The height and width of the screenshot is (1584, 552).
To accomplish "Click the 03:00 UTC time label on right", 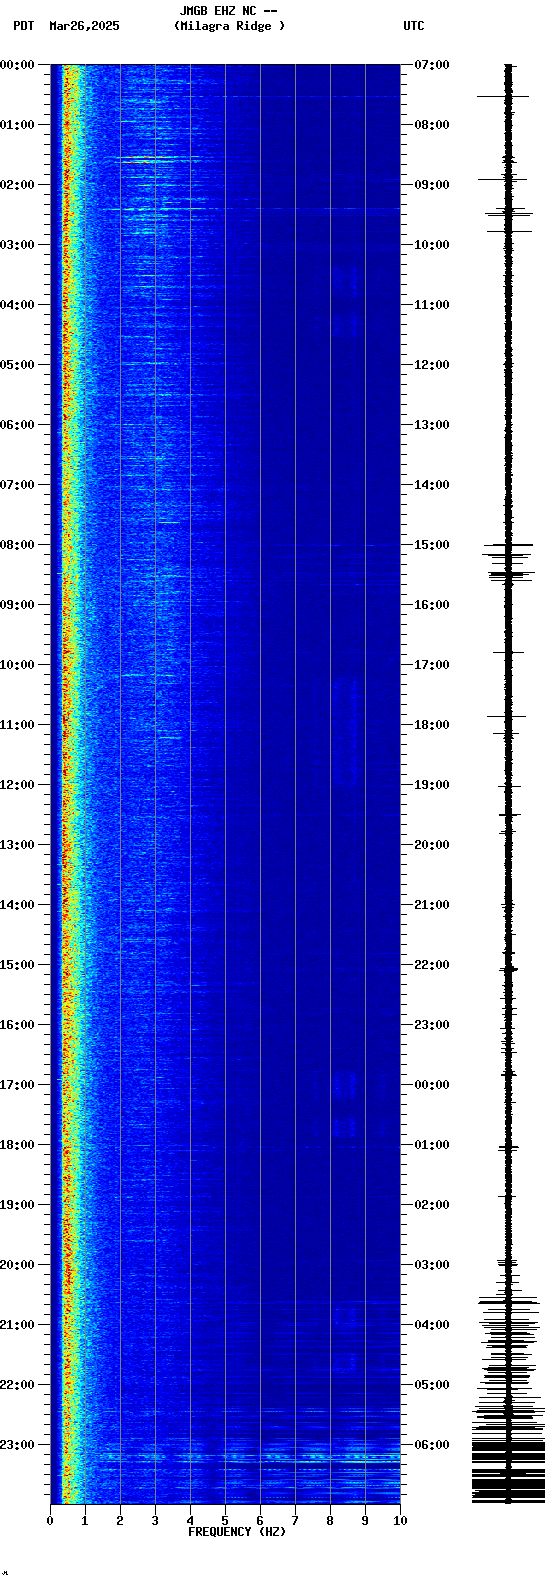I will pyautogui.click(x=432, y=1265).
